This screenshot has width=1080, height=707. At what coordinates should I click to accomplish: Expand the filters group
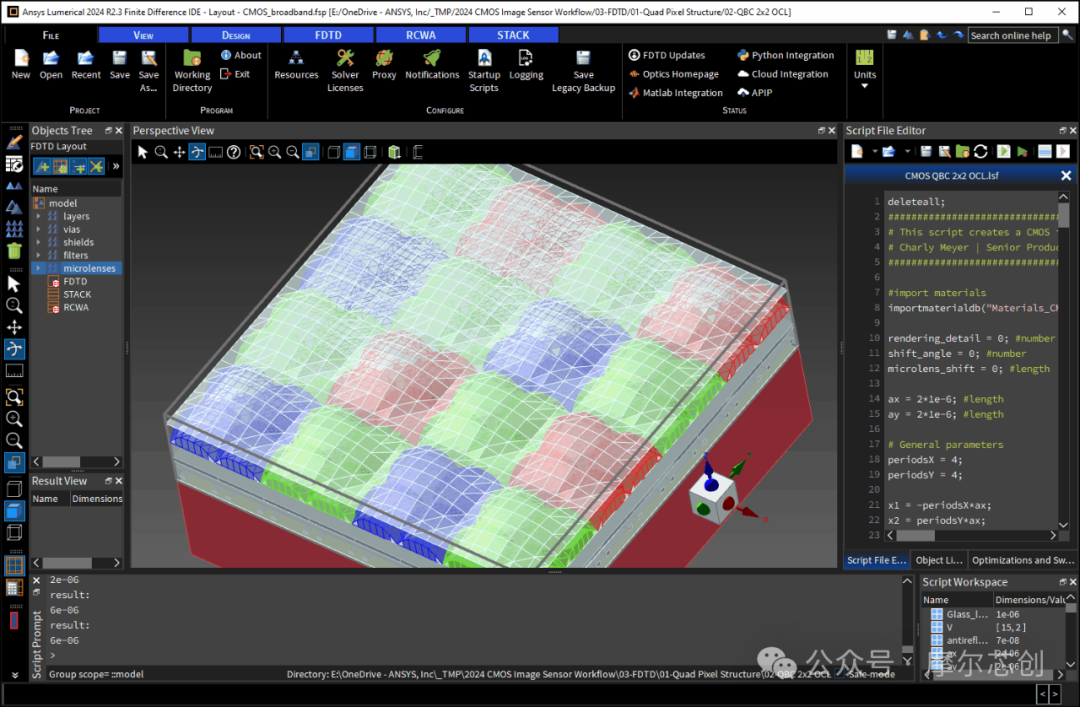(x=39, y=255)
